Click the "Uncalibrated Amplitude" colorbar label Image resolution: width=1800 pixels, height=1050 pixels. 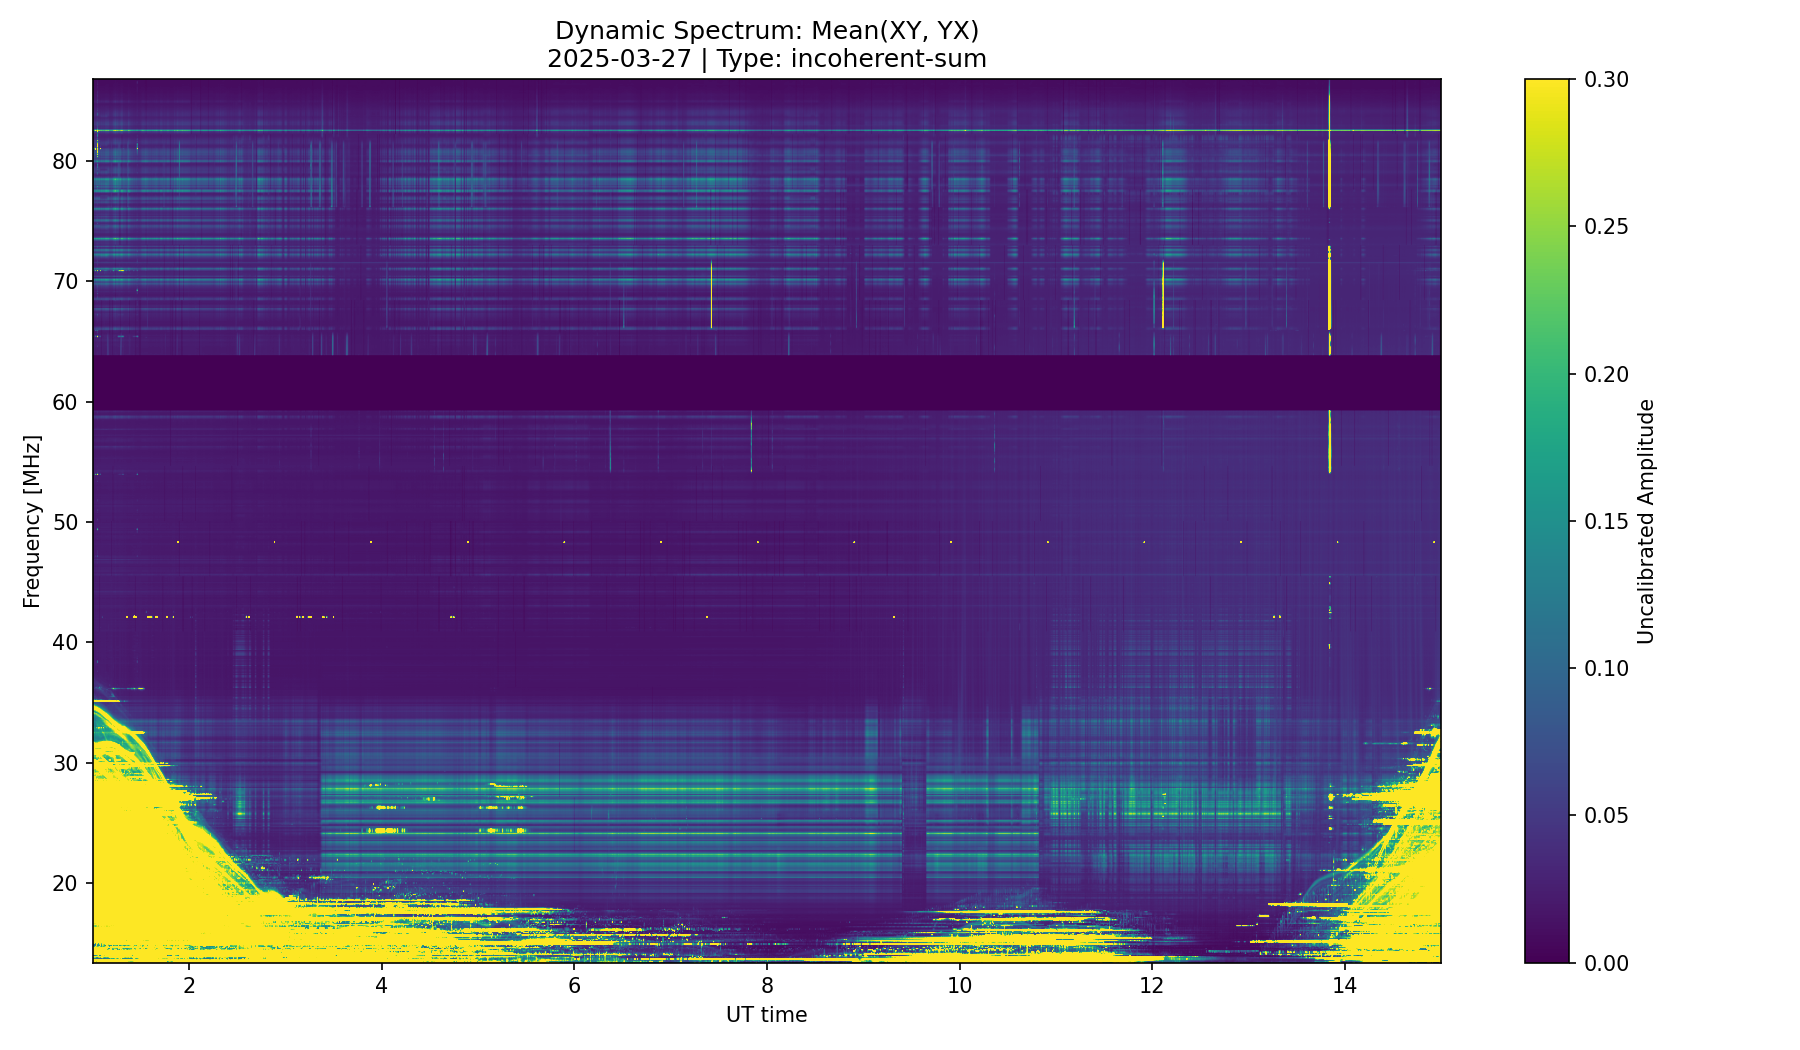(x=1646, y=521)
